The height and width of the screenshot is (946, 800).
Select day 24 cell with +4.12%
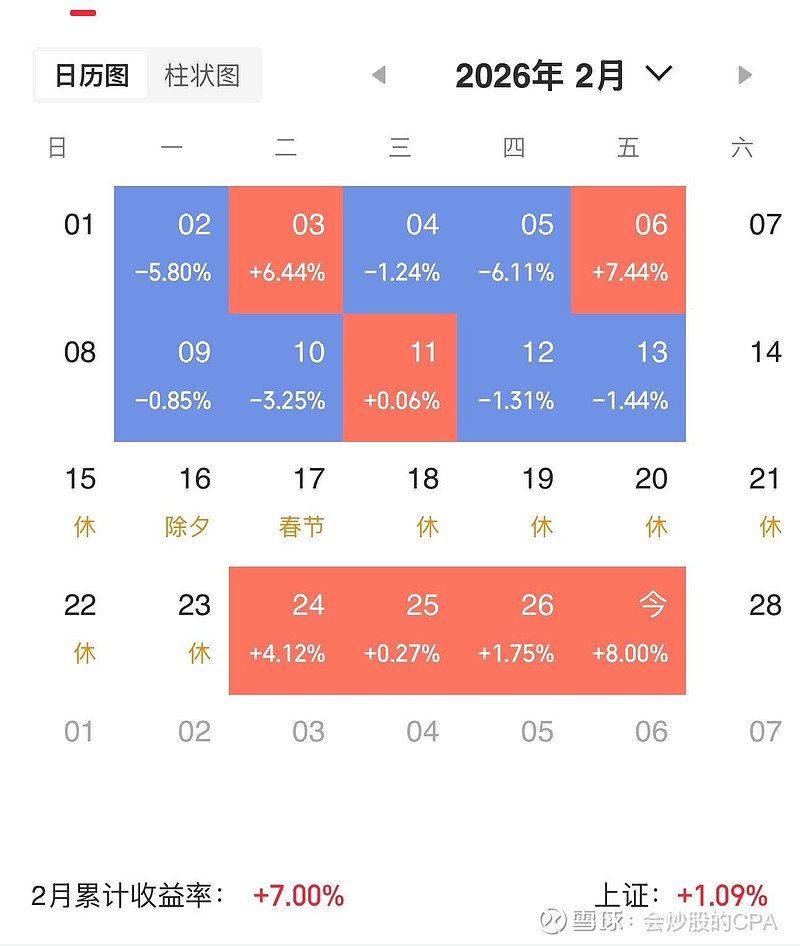(x=286, y=630)
